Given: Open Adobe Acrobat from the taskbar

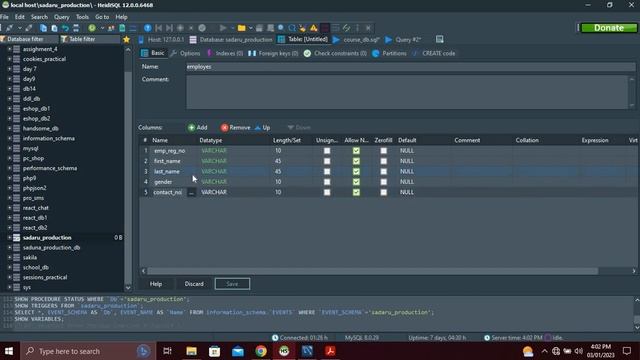Looking at the screenshot, I should point(331,351).
